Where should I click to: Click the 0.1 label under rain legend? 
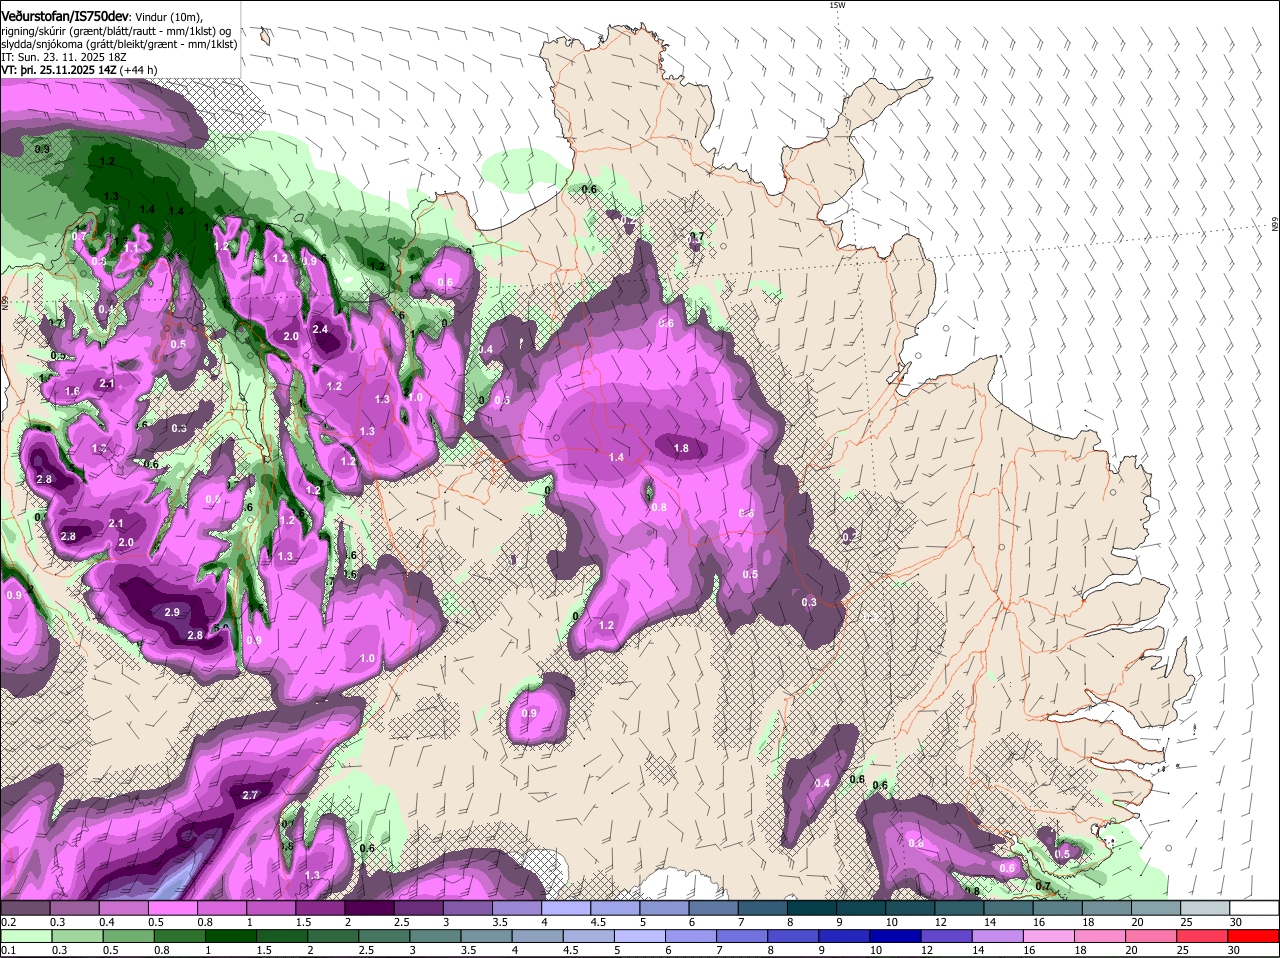coord(8,950)
